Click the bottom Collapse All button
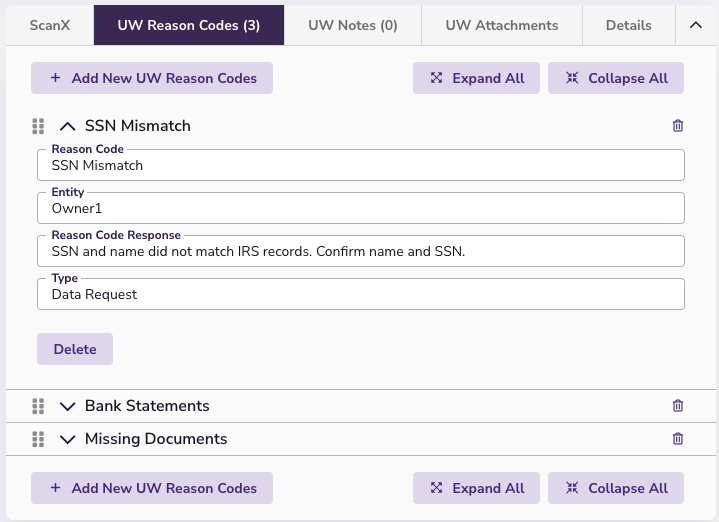 (616, 488)
